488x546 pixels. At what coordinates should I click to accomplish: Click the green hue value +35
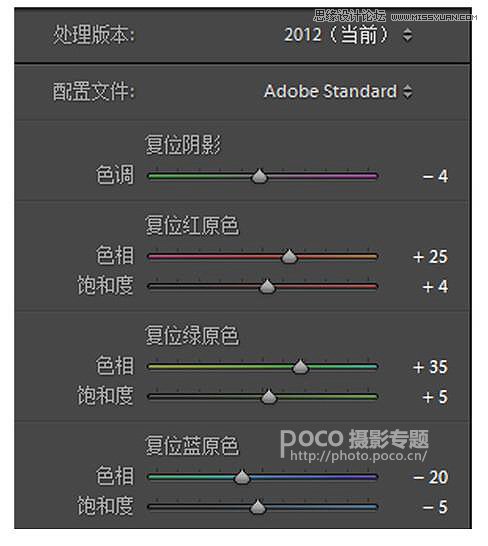click(431, 367)
